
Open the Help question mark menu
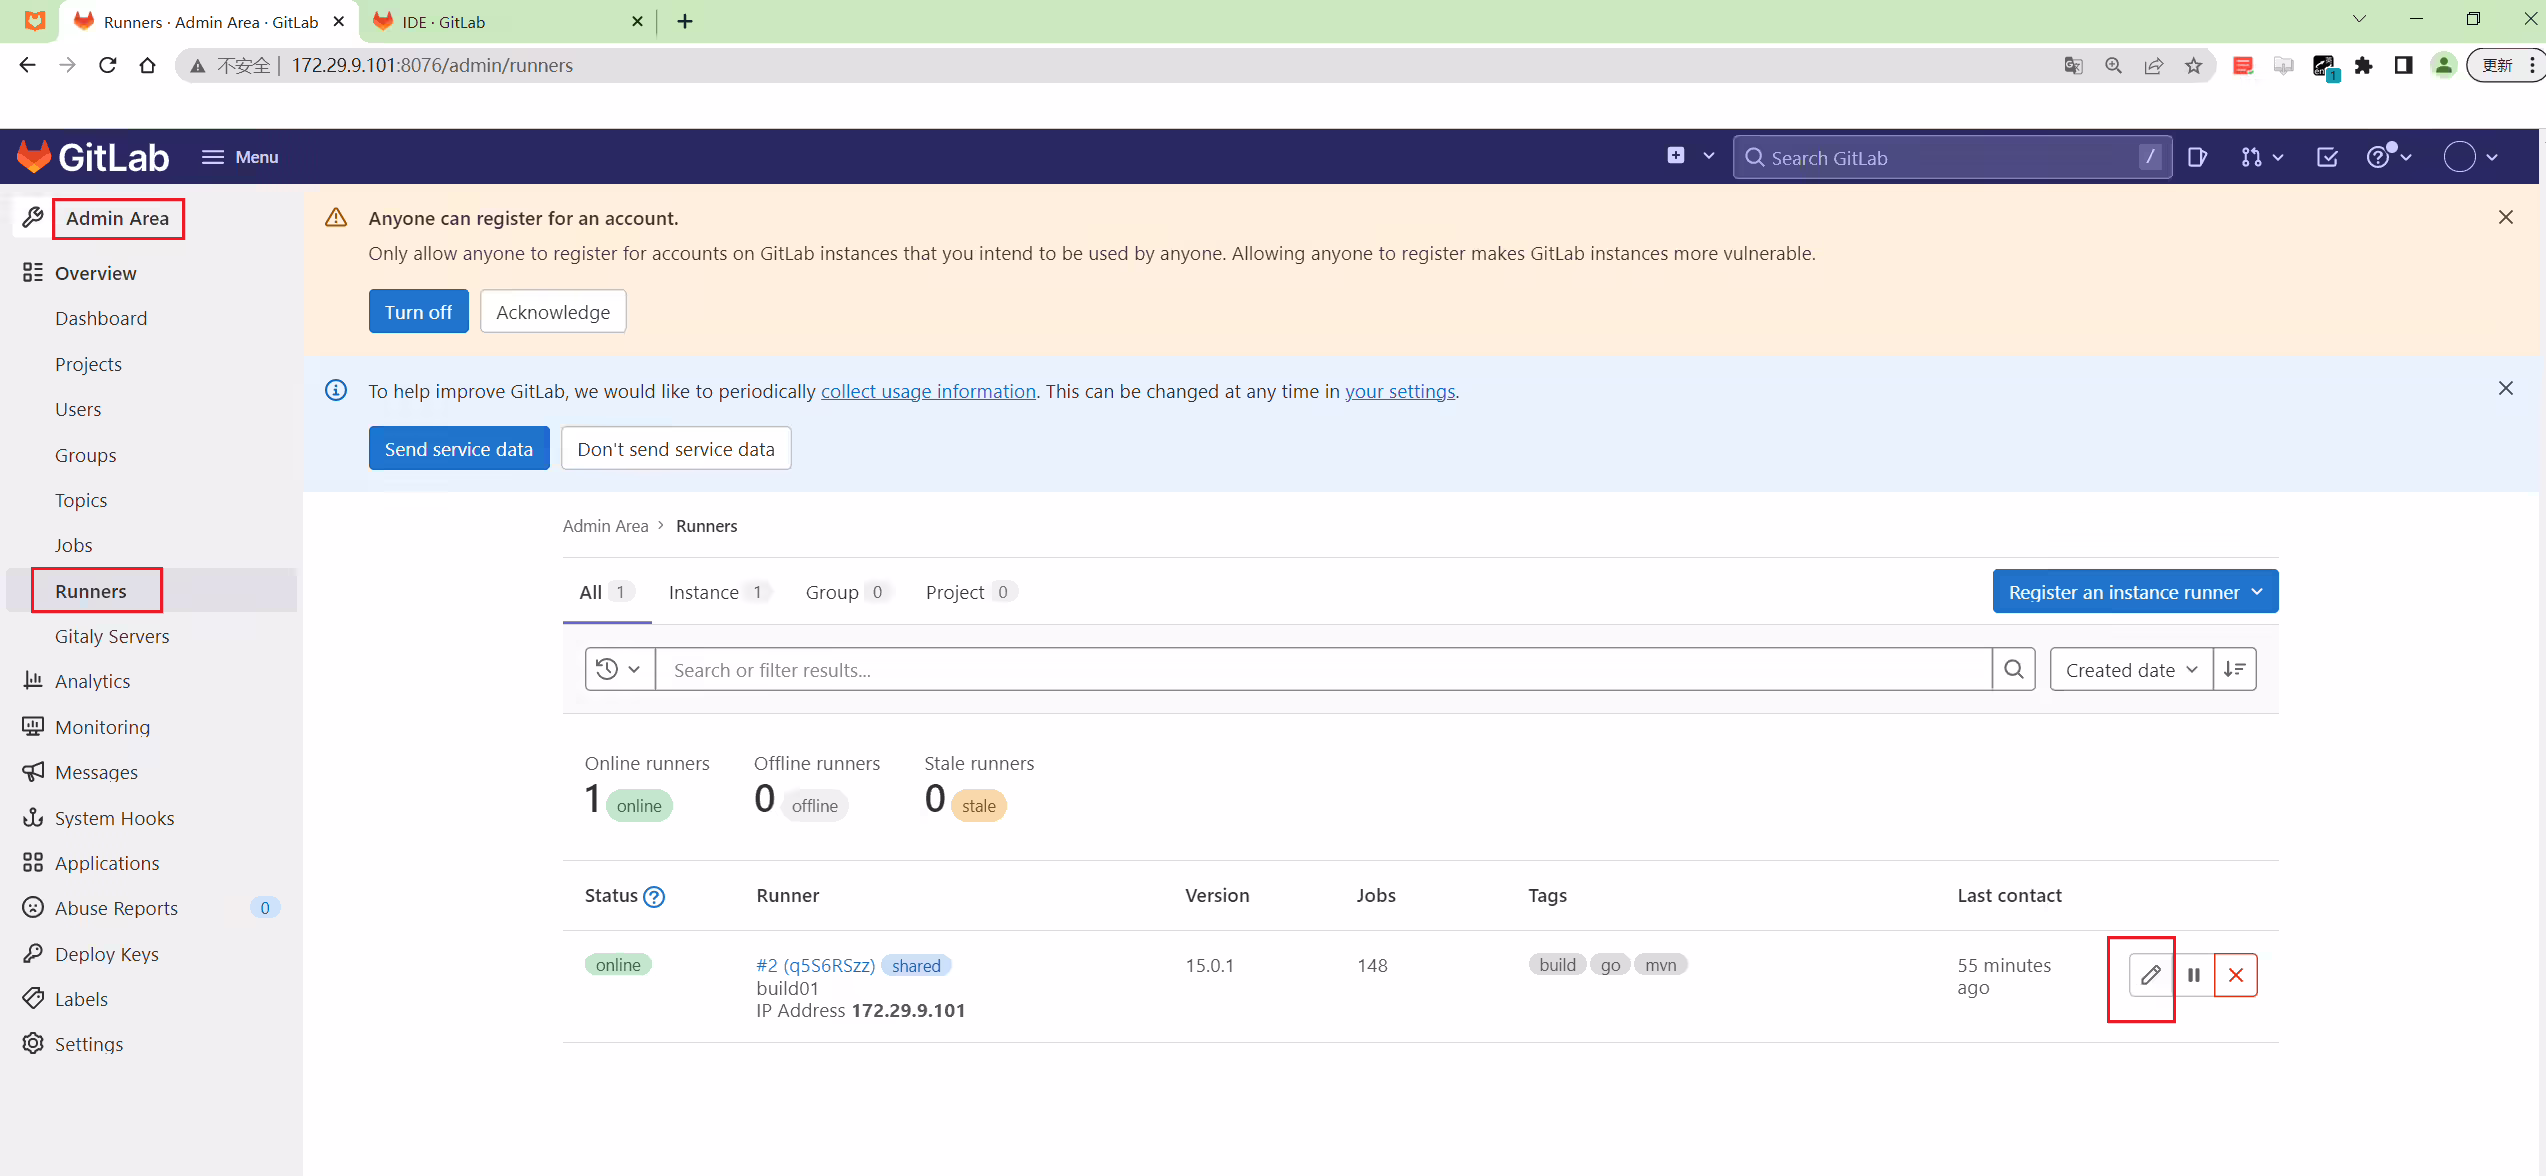(2388, 157)
